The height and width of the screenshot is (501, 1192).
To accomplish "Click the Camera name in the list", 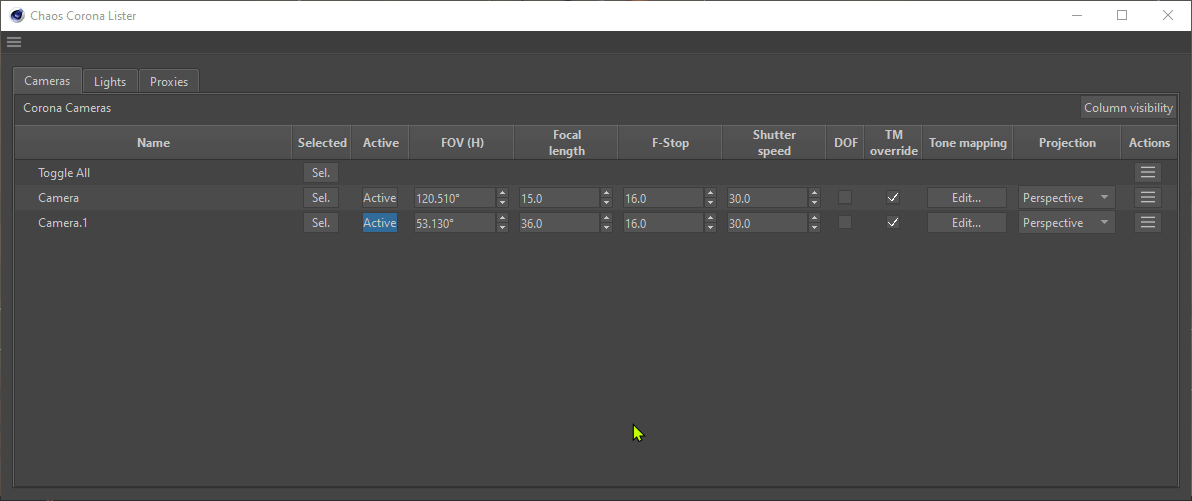I will coord(59,198).
